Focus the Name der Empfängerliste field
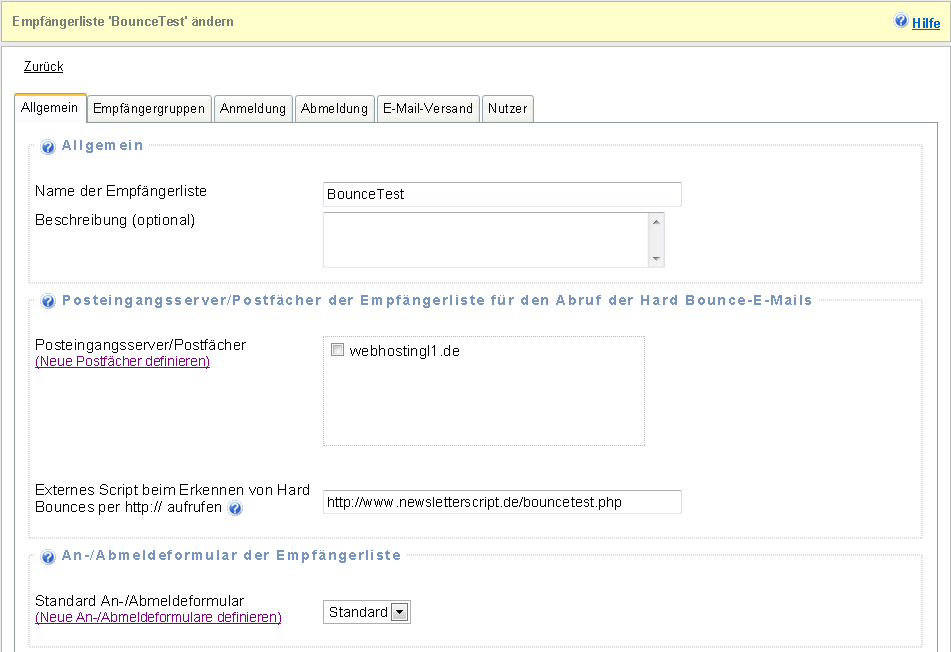Image resolution: width=951 pixels, height=652 pixels. [x=502, y=194]
